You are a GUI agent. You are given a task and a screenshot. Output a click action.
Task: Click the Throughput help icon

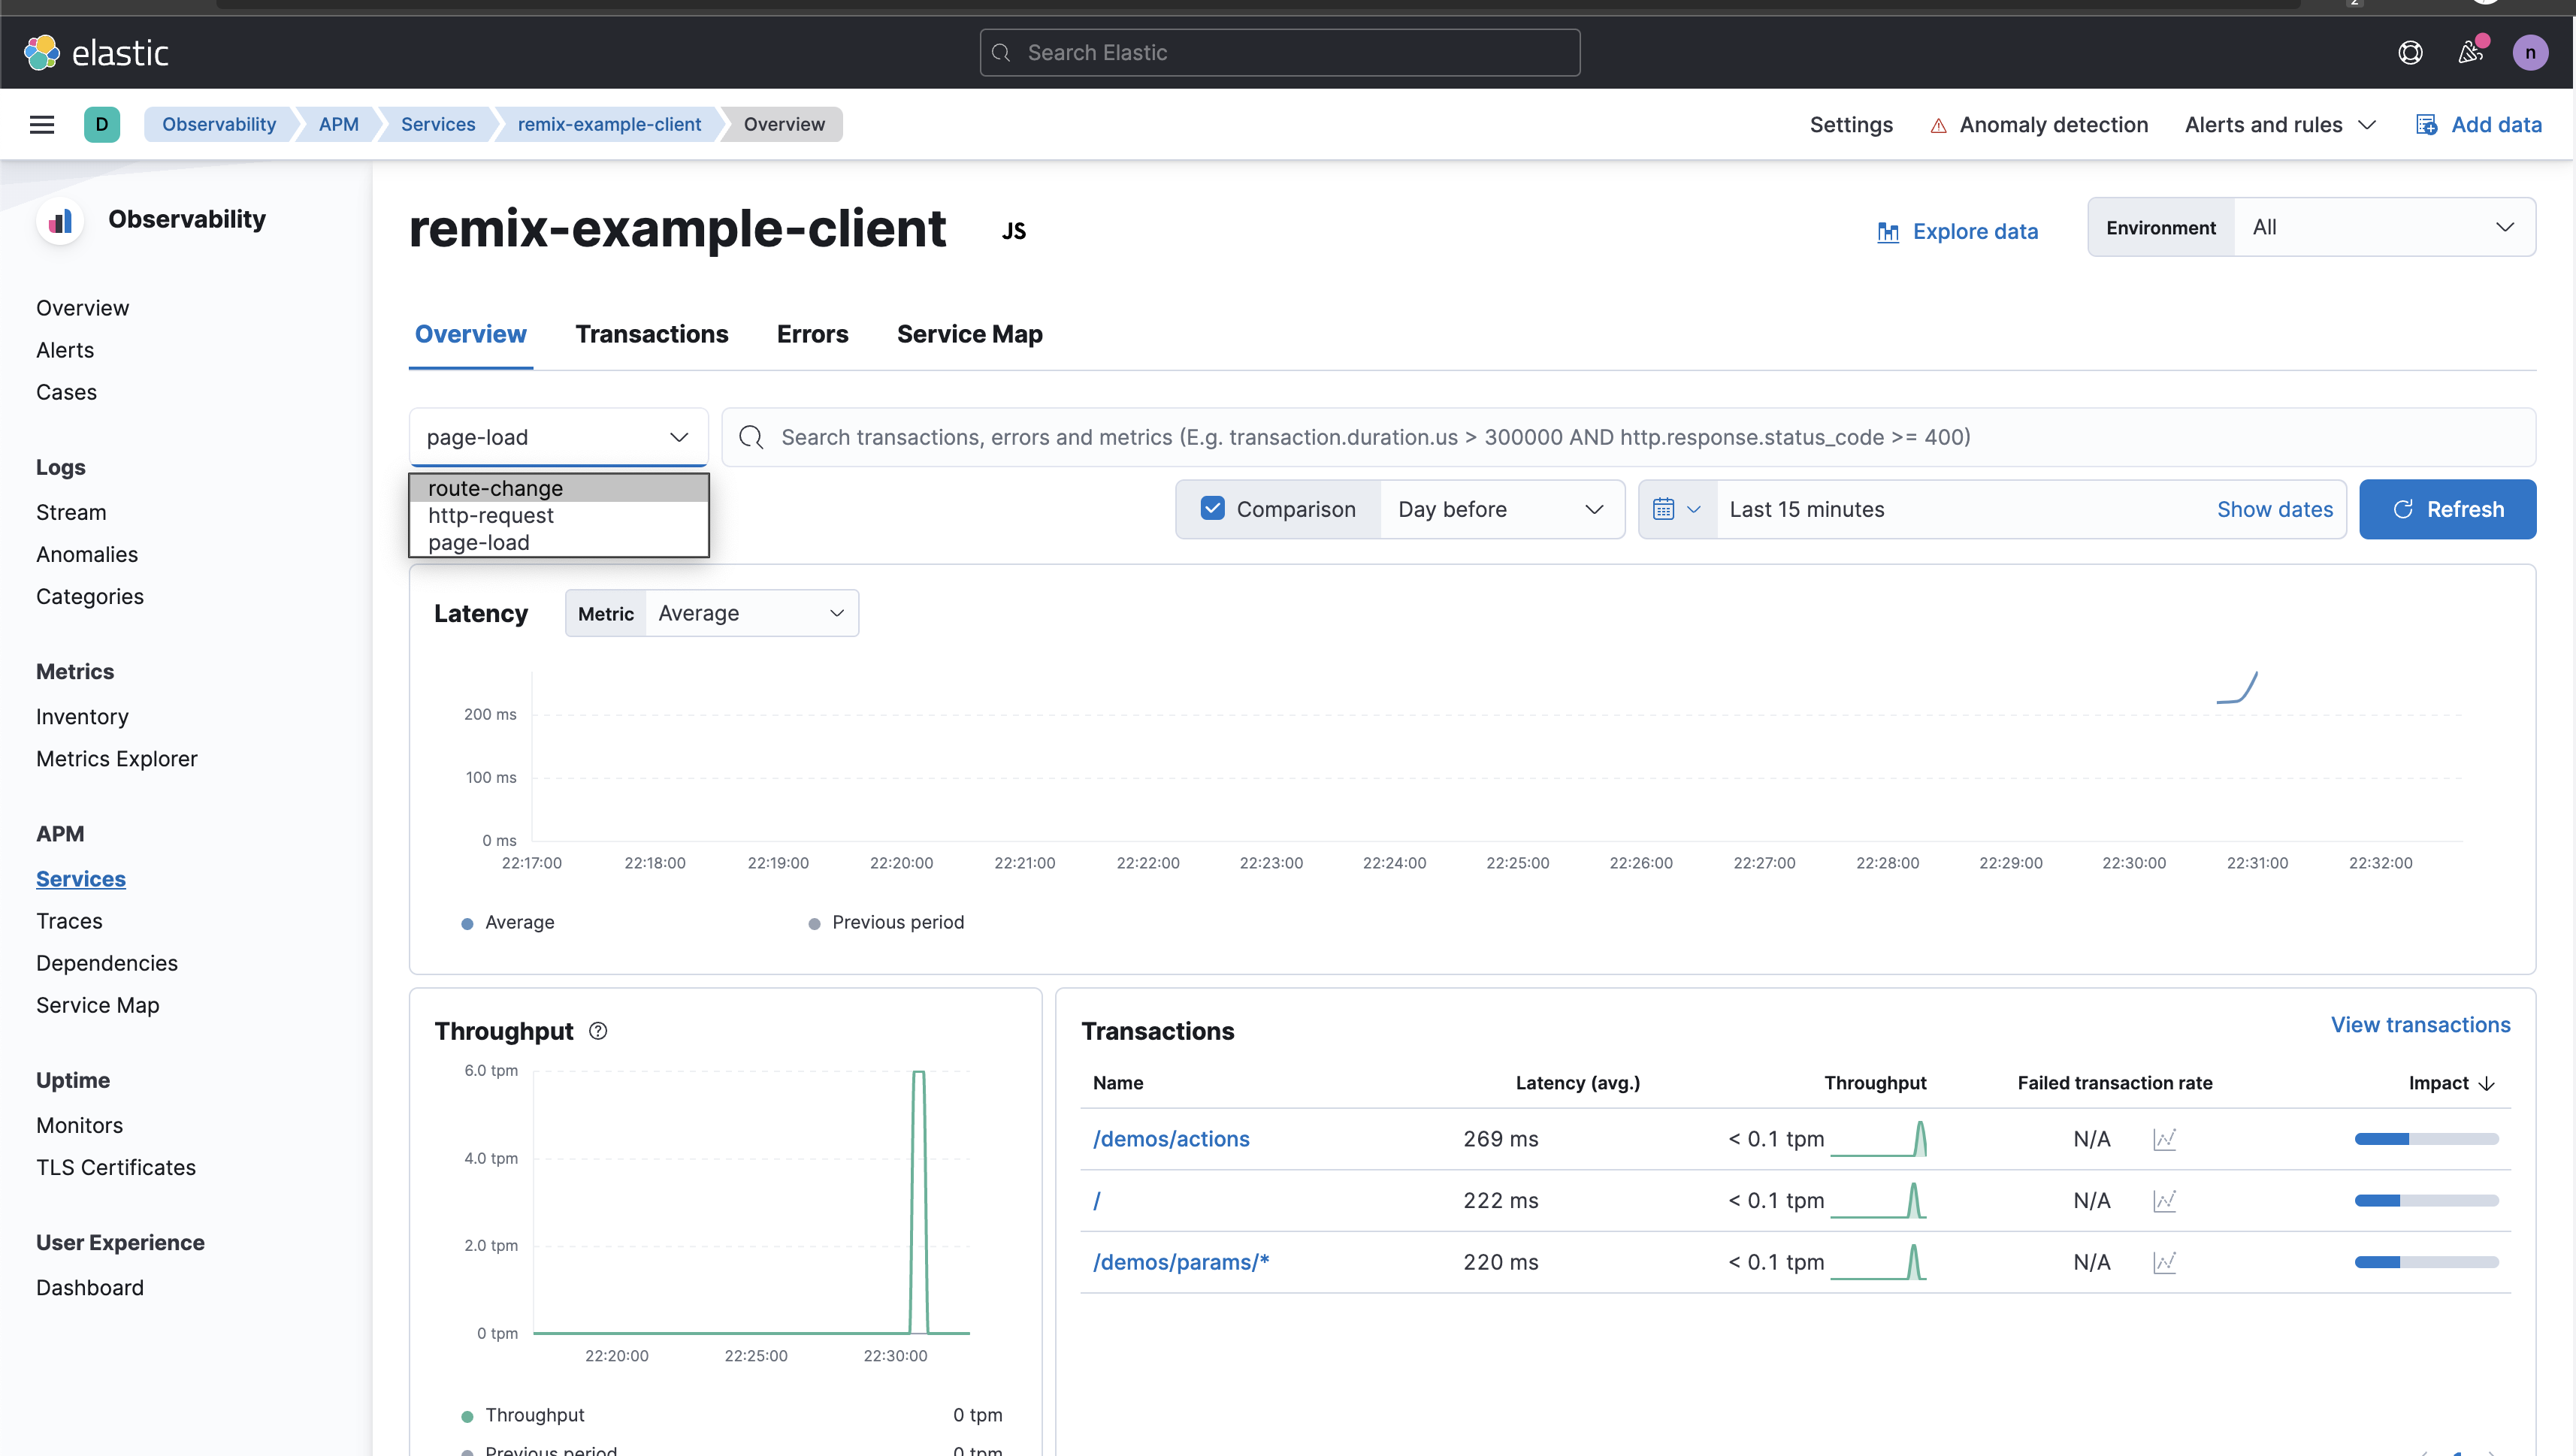598,1030
